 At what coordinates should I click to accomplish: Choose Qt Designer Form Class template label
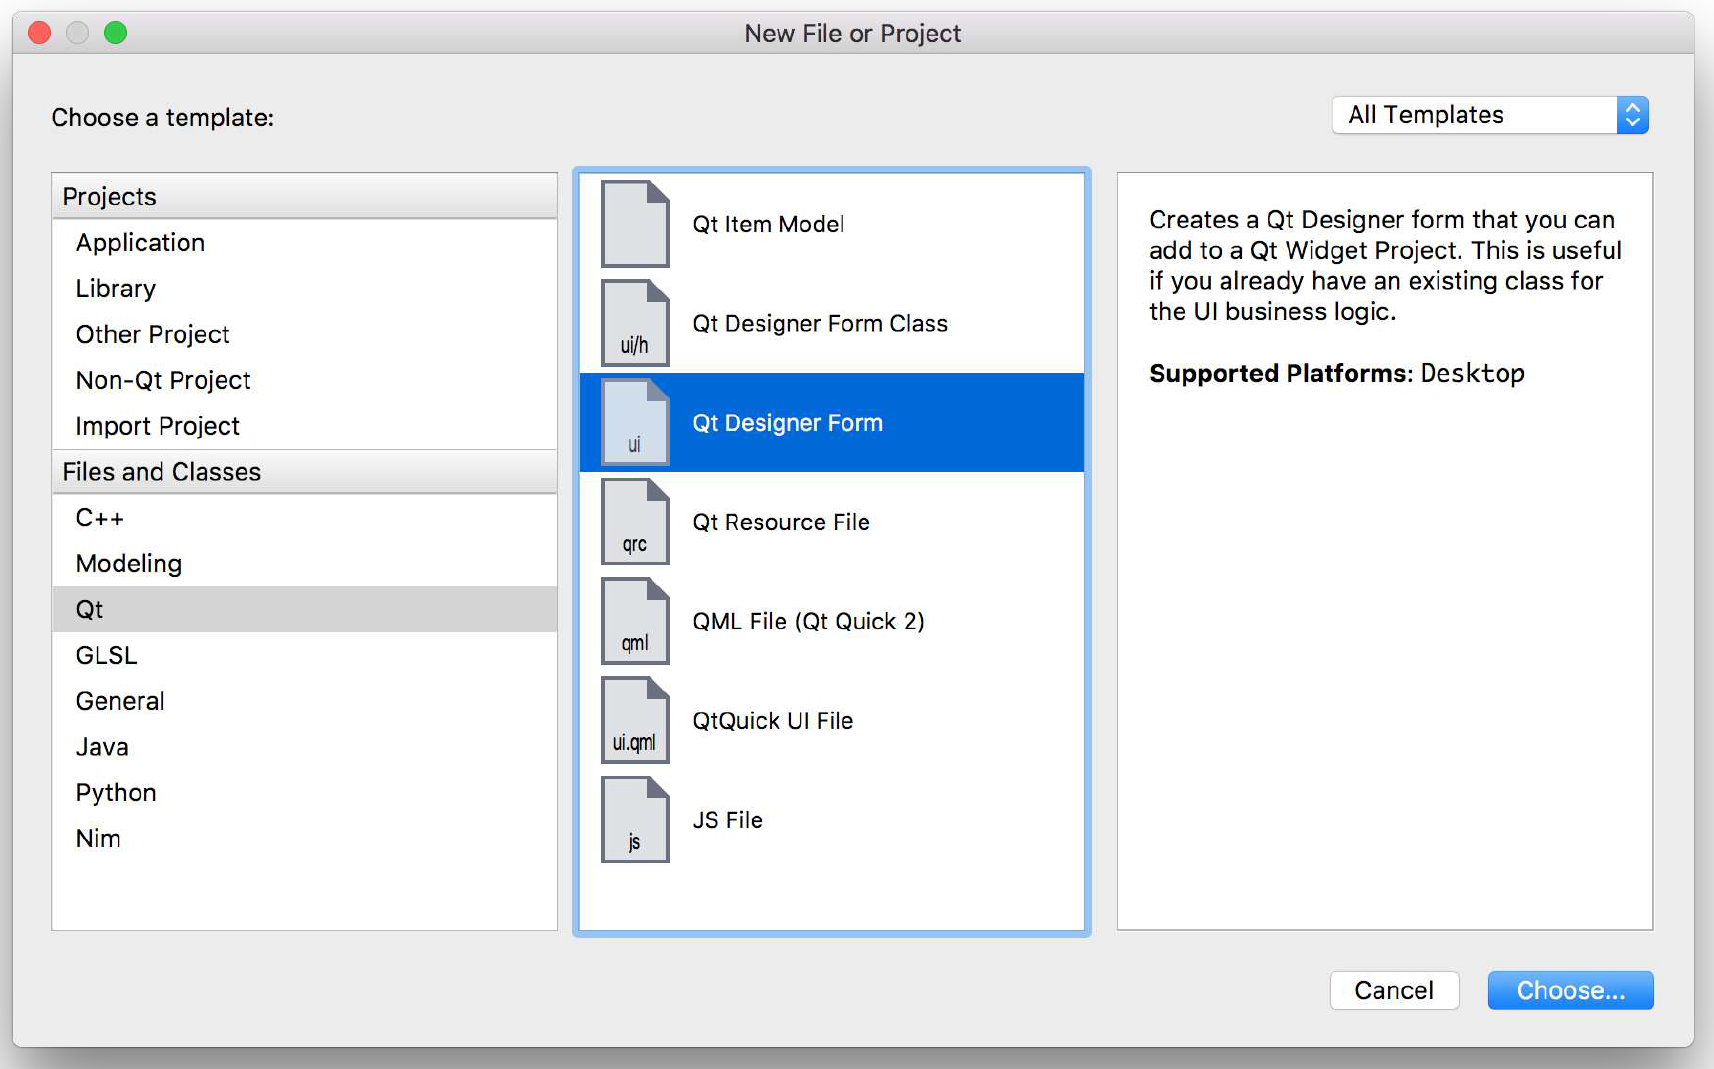pyautogui.click(x=820, y=323)
